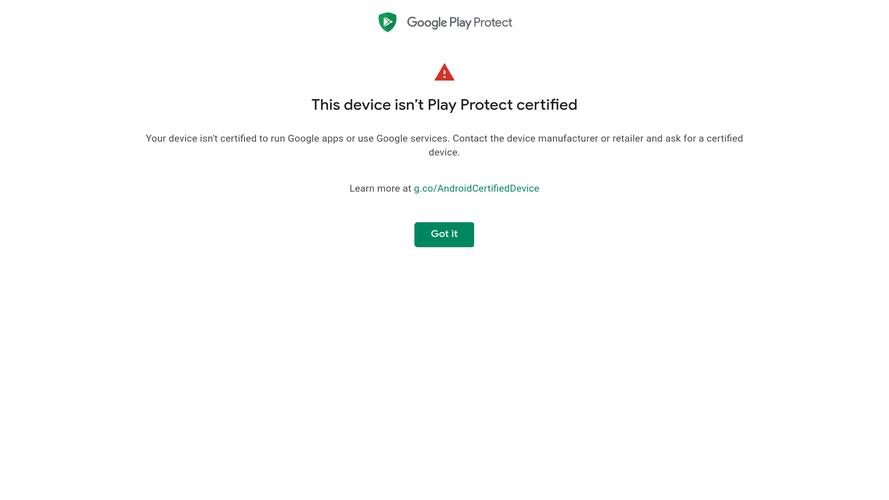889x500 pixels.
Task: Click the "This device isn't Play Protect certified" heading
Action: 444,105
